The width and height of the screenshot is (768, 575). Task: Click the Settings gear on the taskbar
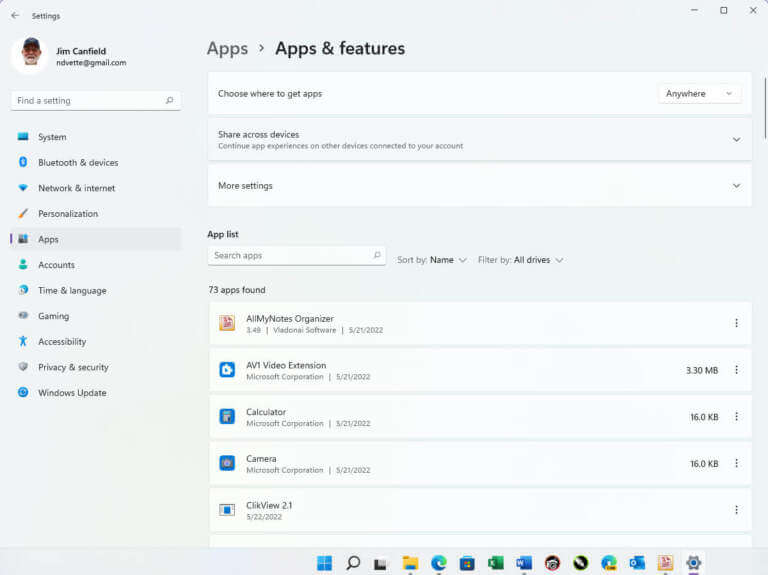pos(694,563)
